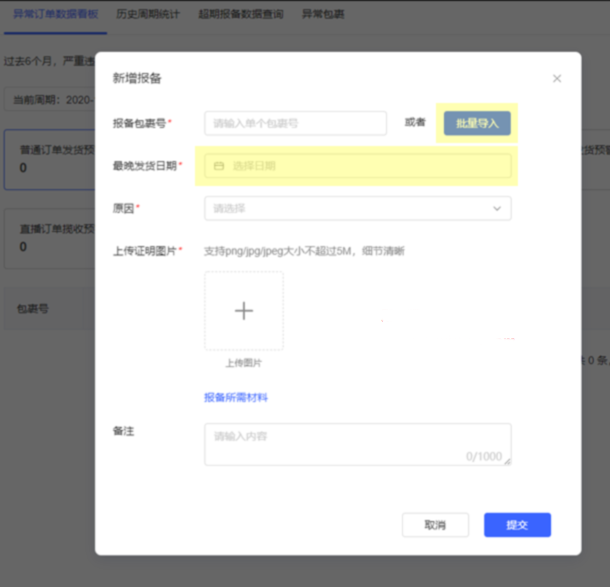Close the 新增报备 dialog with X
Image resolution: width=610 pixels, height=587 pixels.
coord(557,79)
